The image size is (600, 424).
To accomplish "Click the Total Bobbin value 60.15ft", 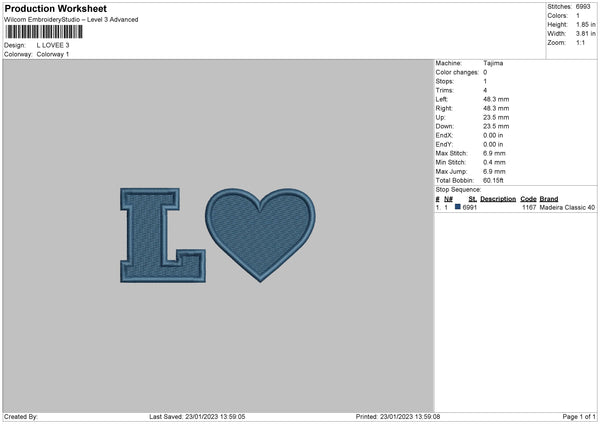I will pyautogui.click(x=493, y=181).
